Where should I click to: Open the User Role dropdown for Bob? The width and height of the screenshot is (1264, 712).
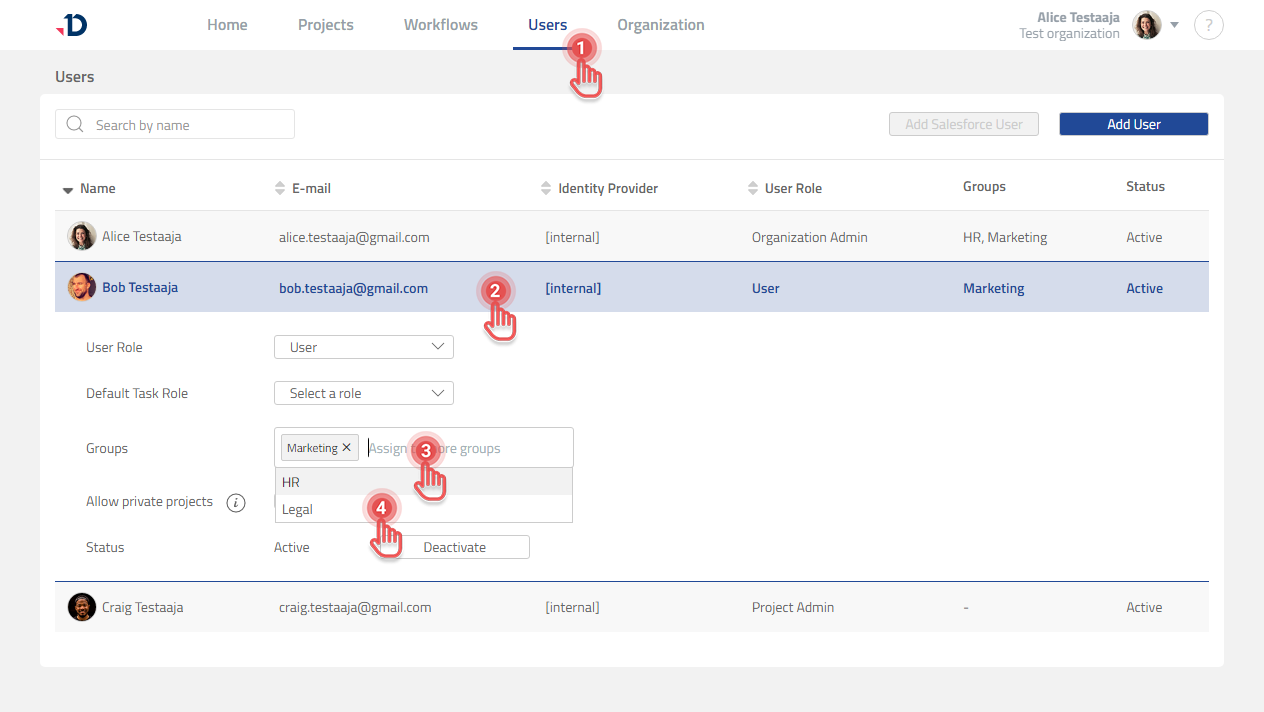click(x=363, y=347)
